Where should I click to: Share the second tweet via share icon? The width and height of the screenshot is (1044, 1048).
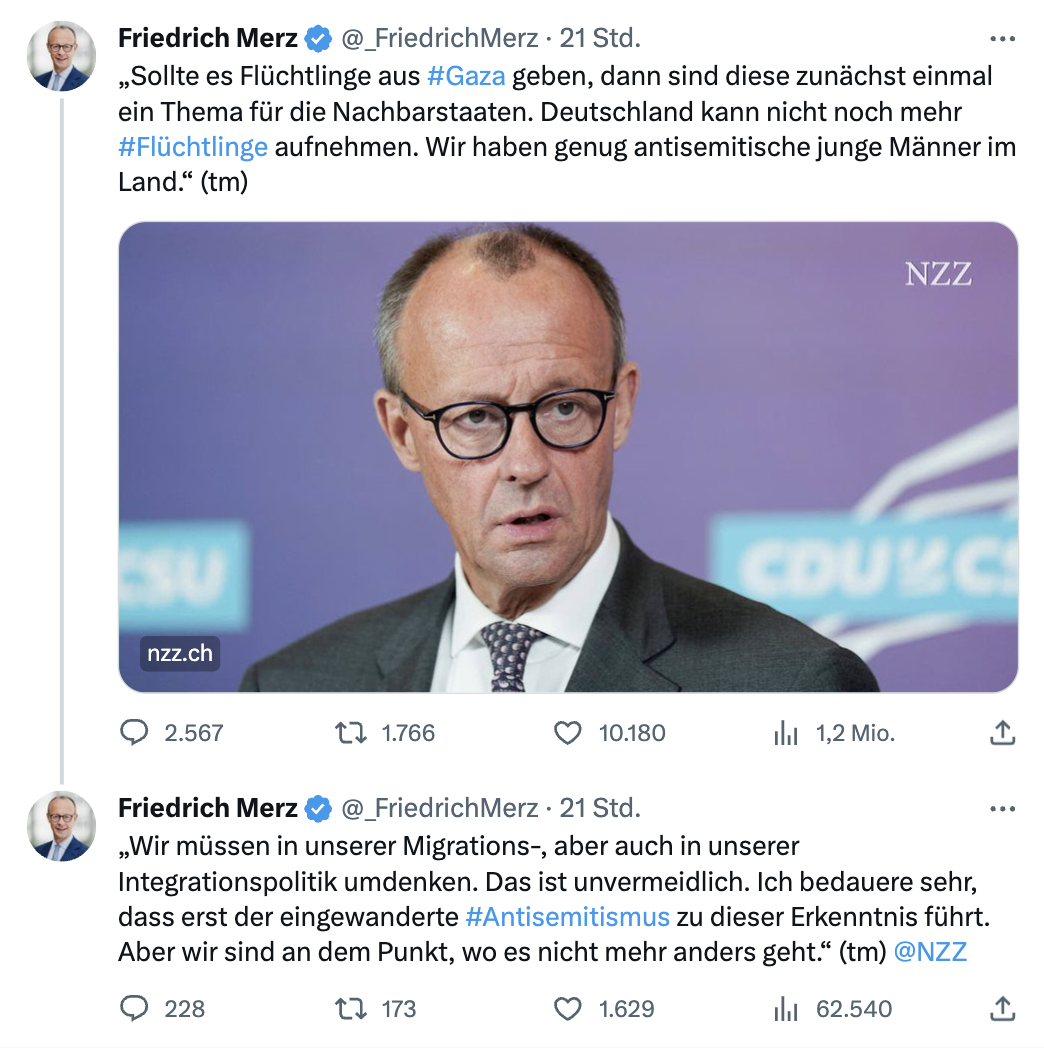[1001, 1009]
